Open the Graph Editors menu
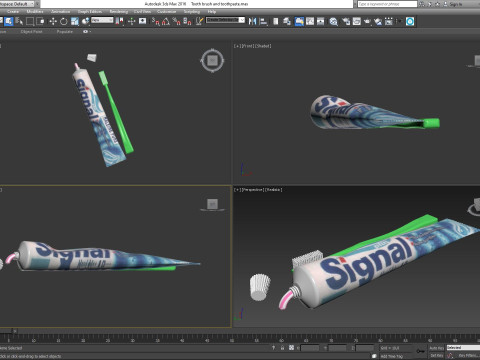This screenshot has width=480, height=360. coord(90,12)
